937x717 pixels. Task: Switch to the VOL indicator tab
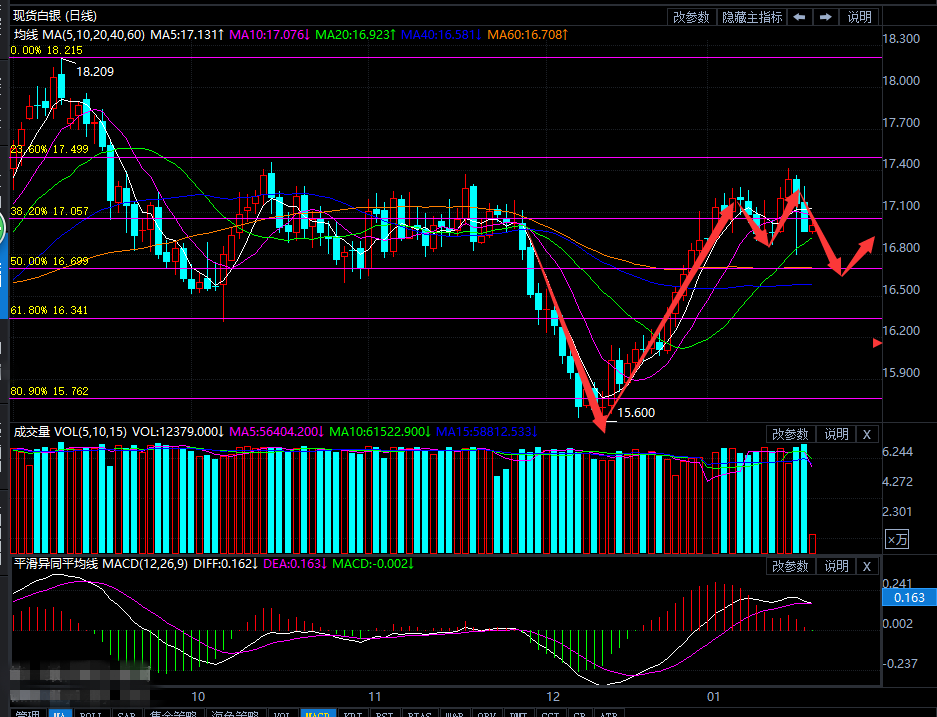coord(283,713)
